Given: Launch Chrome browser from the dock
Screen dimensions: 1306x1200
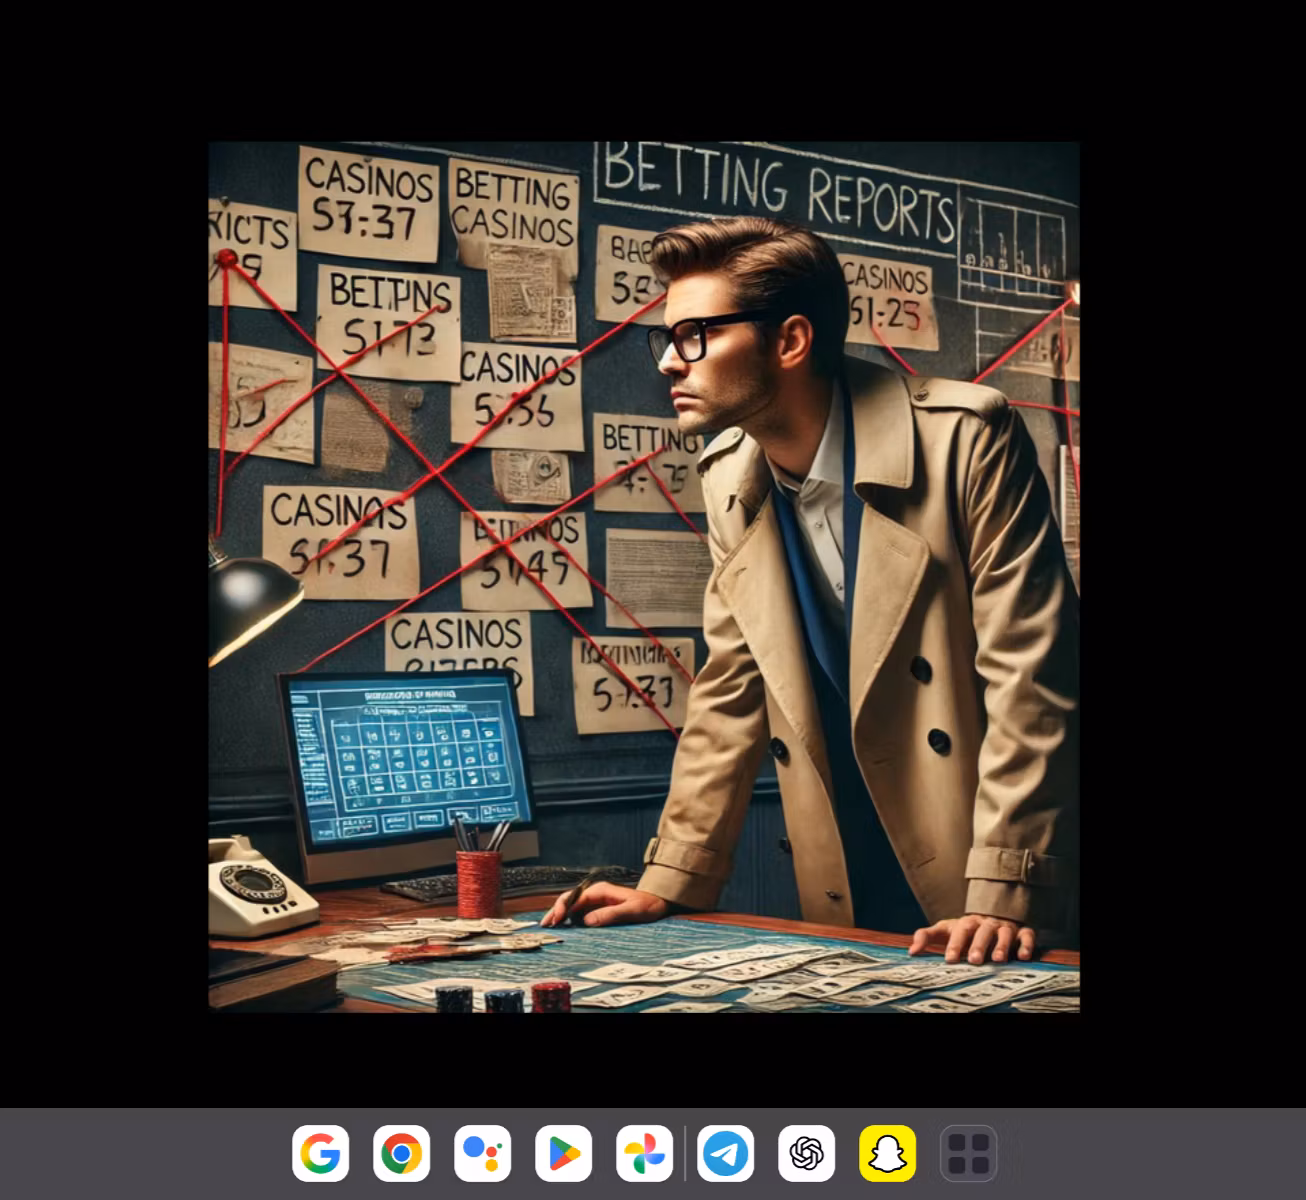Looking at the screenshot, I should 402,1153.
